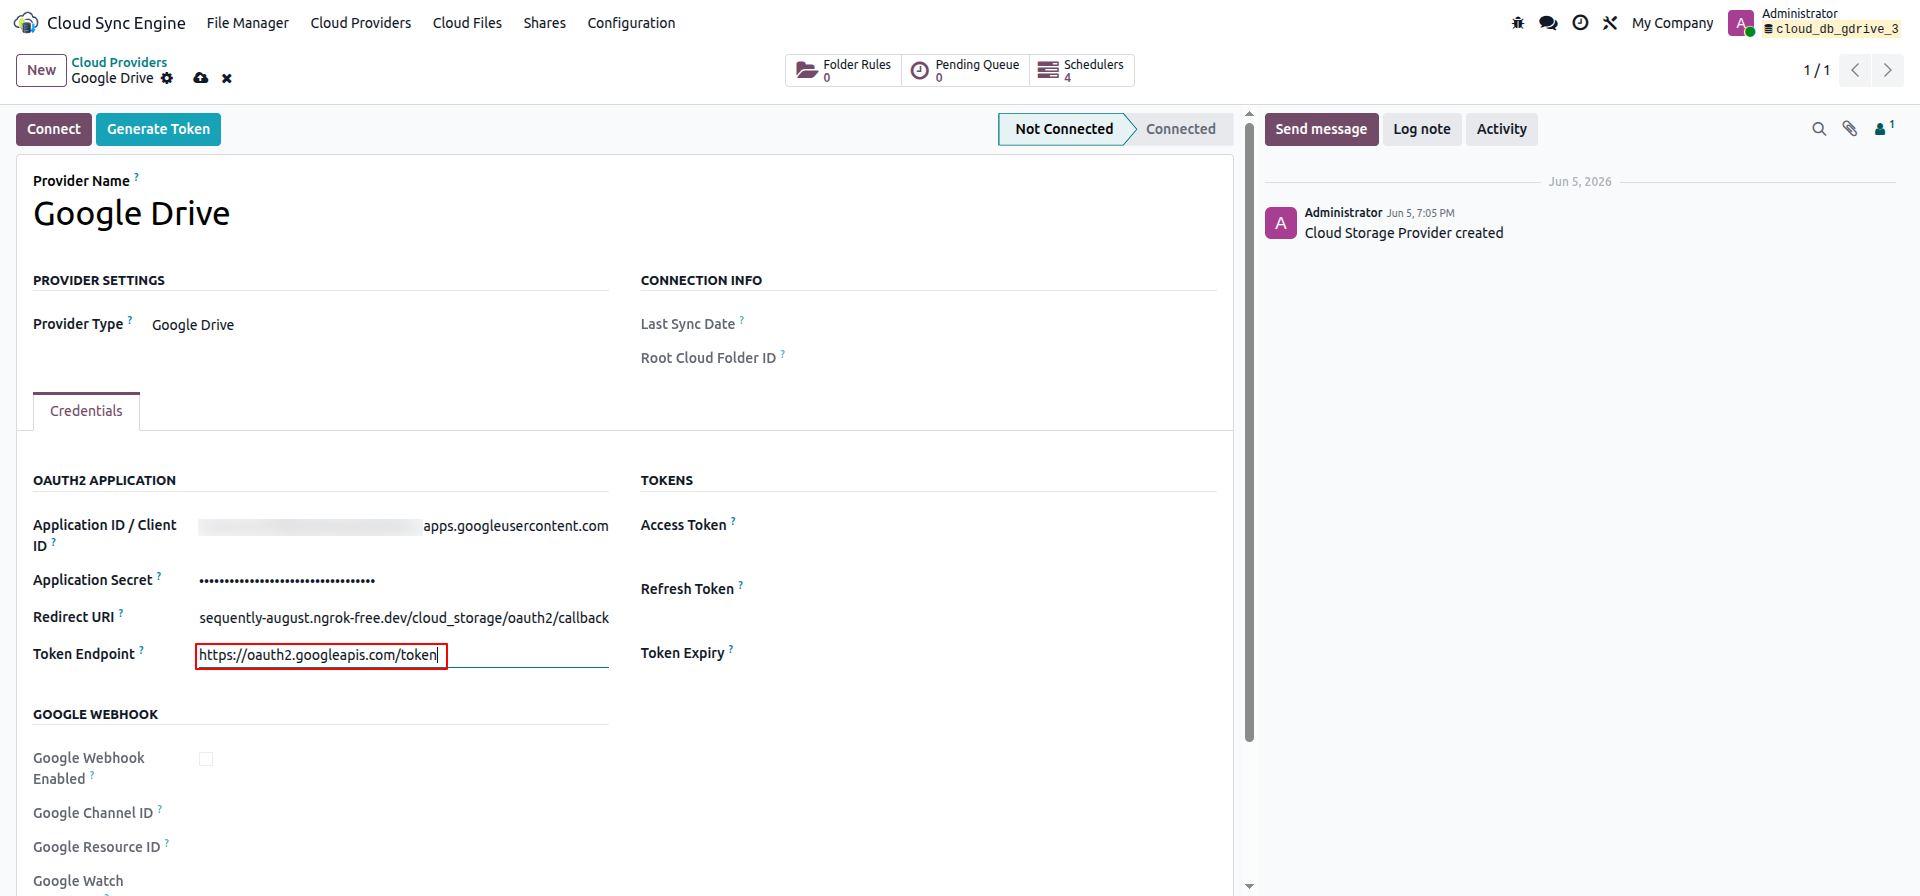Open Pending Queue stat button
Viewport: 1920px width, 896px height.
tap(965, 70)
